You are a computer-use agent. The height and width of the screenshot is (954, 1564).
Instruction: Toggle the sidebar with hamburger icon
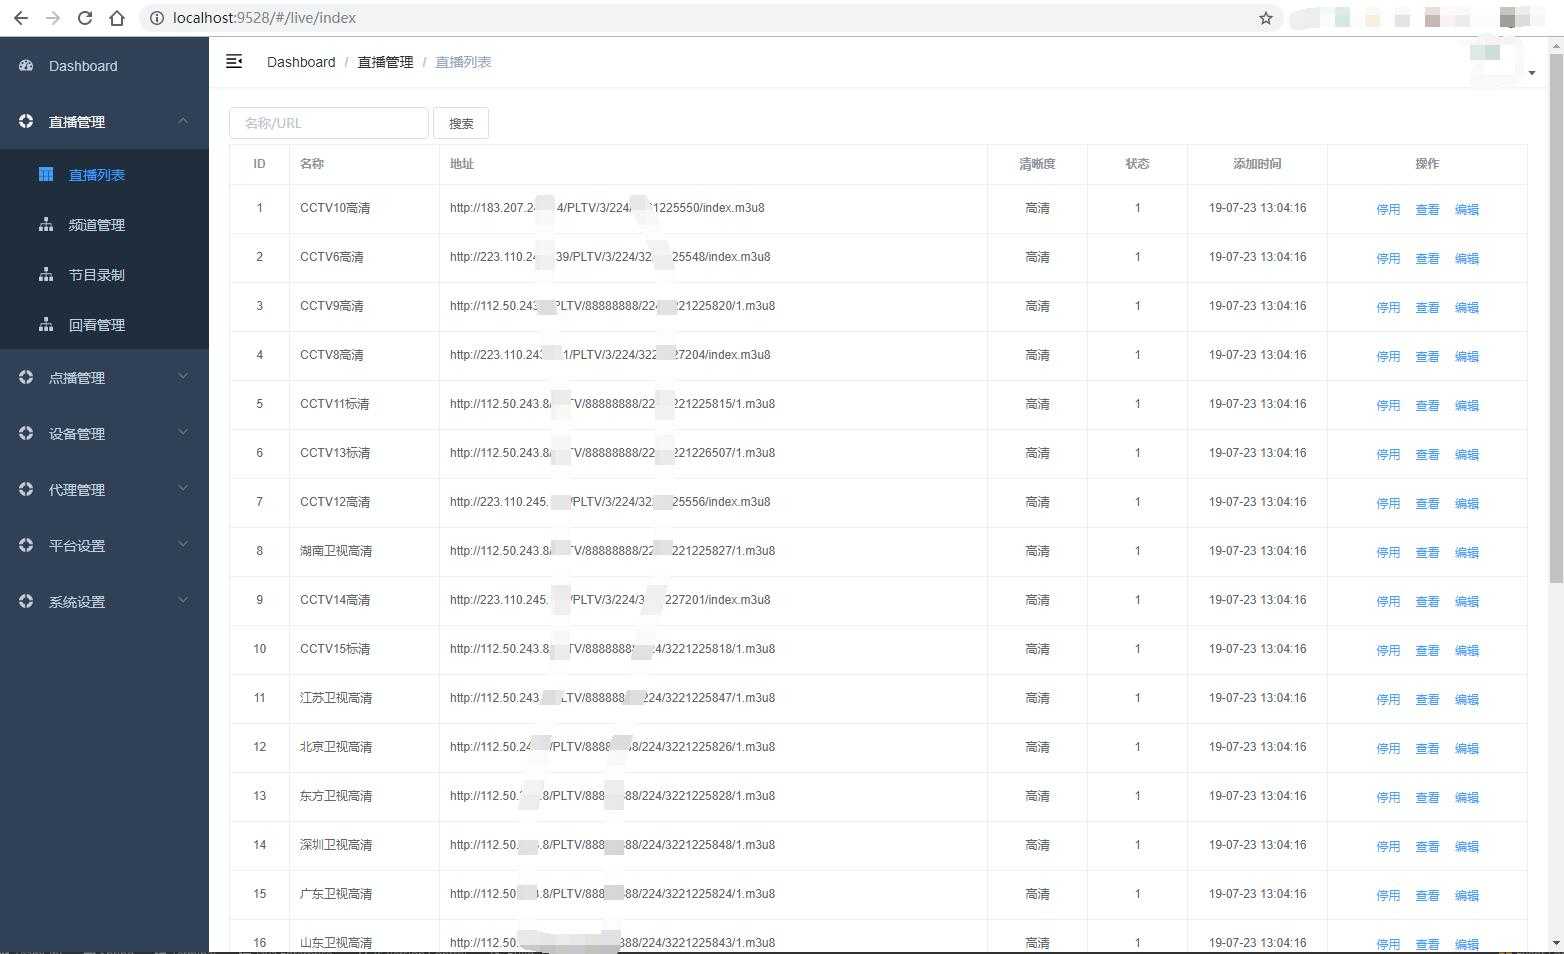tap(234, 62)
